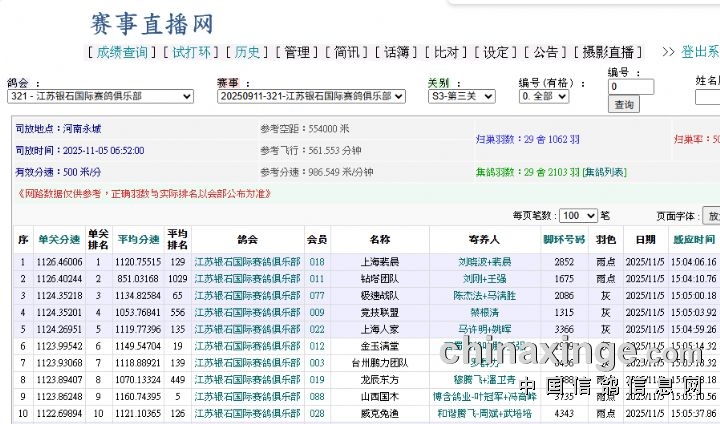Open member number 018 link
This screenshot has width=720, height=424.
coord(317,262)
